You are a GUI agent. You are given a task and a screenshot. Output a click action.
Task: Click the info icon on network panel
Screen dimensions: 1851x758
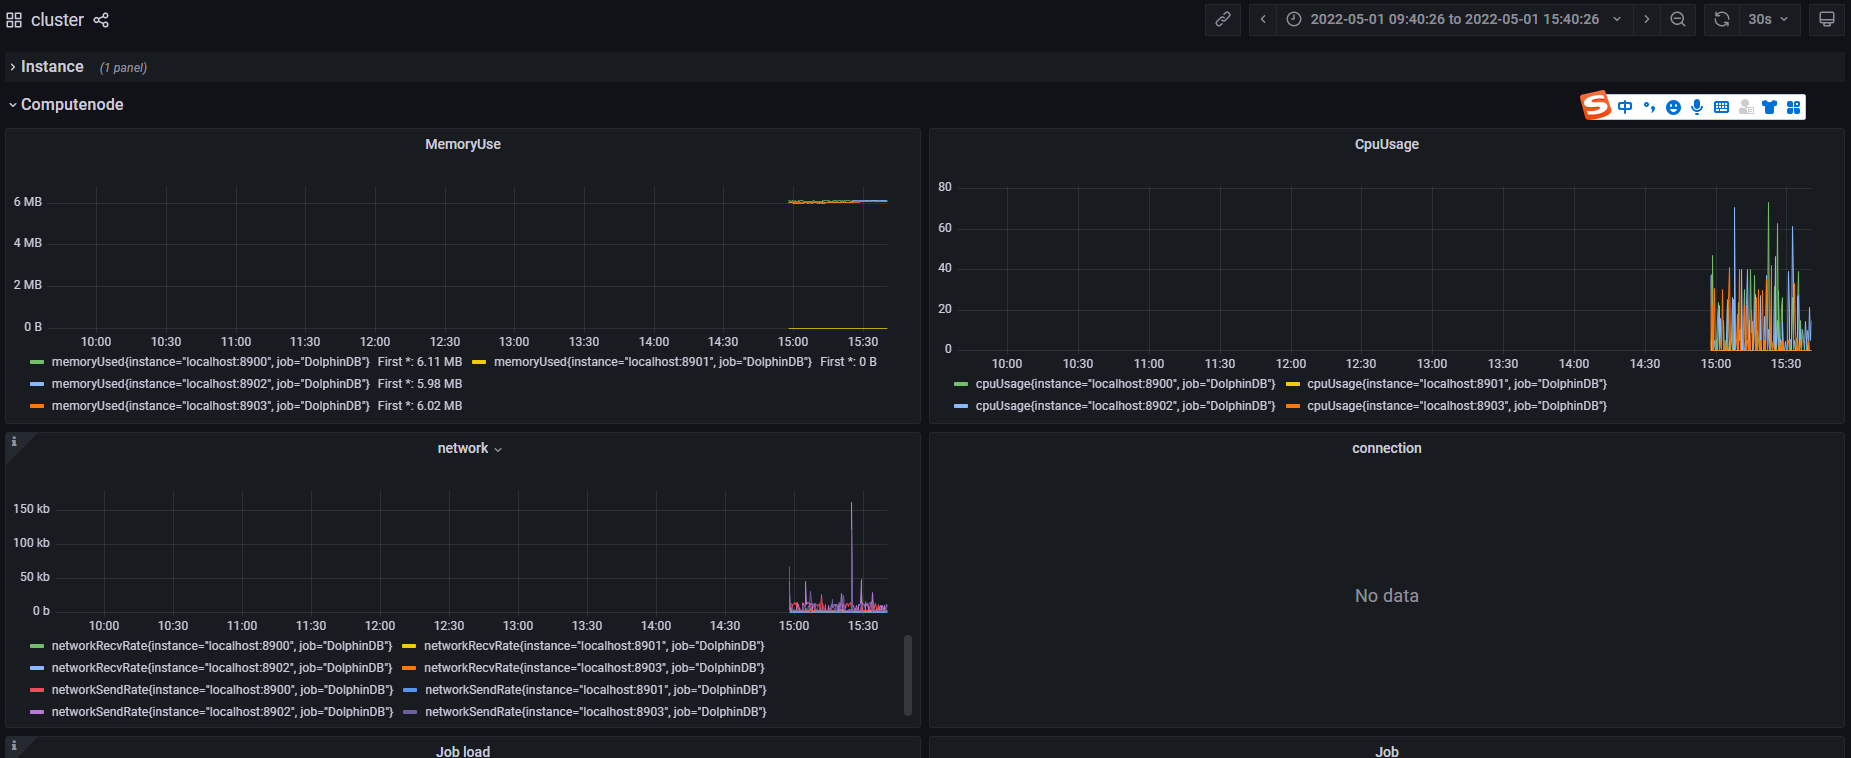[14, 442]
